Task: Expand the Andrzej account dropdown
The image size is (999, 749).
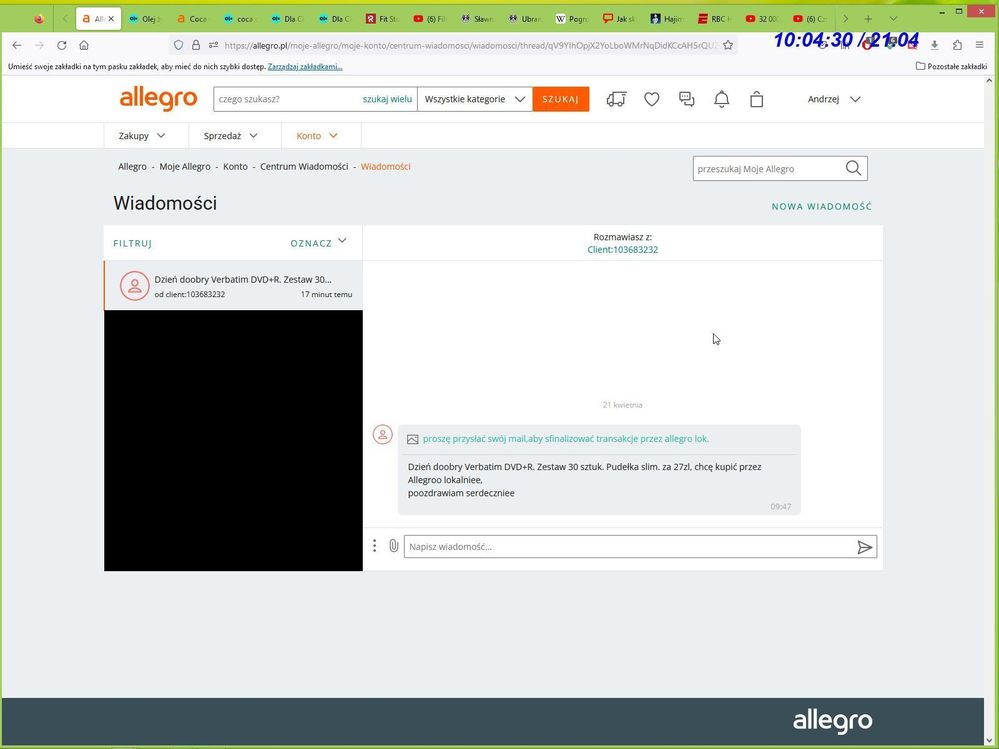Action: [x=833, y=99]
